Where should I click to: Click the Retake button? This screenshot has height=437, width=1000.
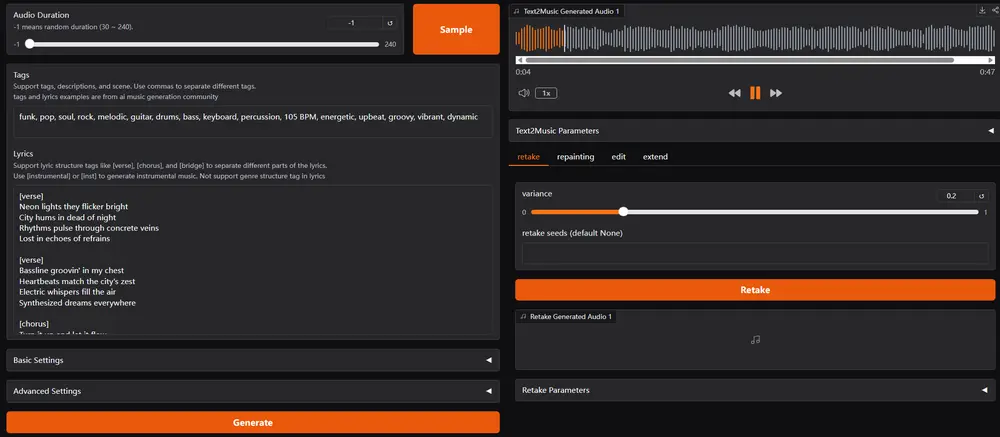pyautogui.click(x=755, y=290)
